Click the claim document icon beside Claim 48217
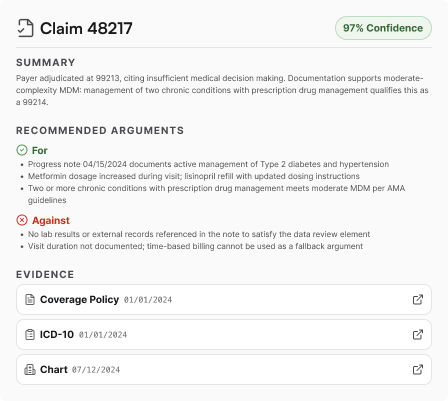Image resolution: width=448 pixels, height=401 pixels. pos(25,28)
